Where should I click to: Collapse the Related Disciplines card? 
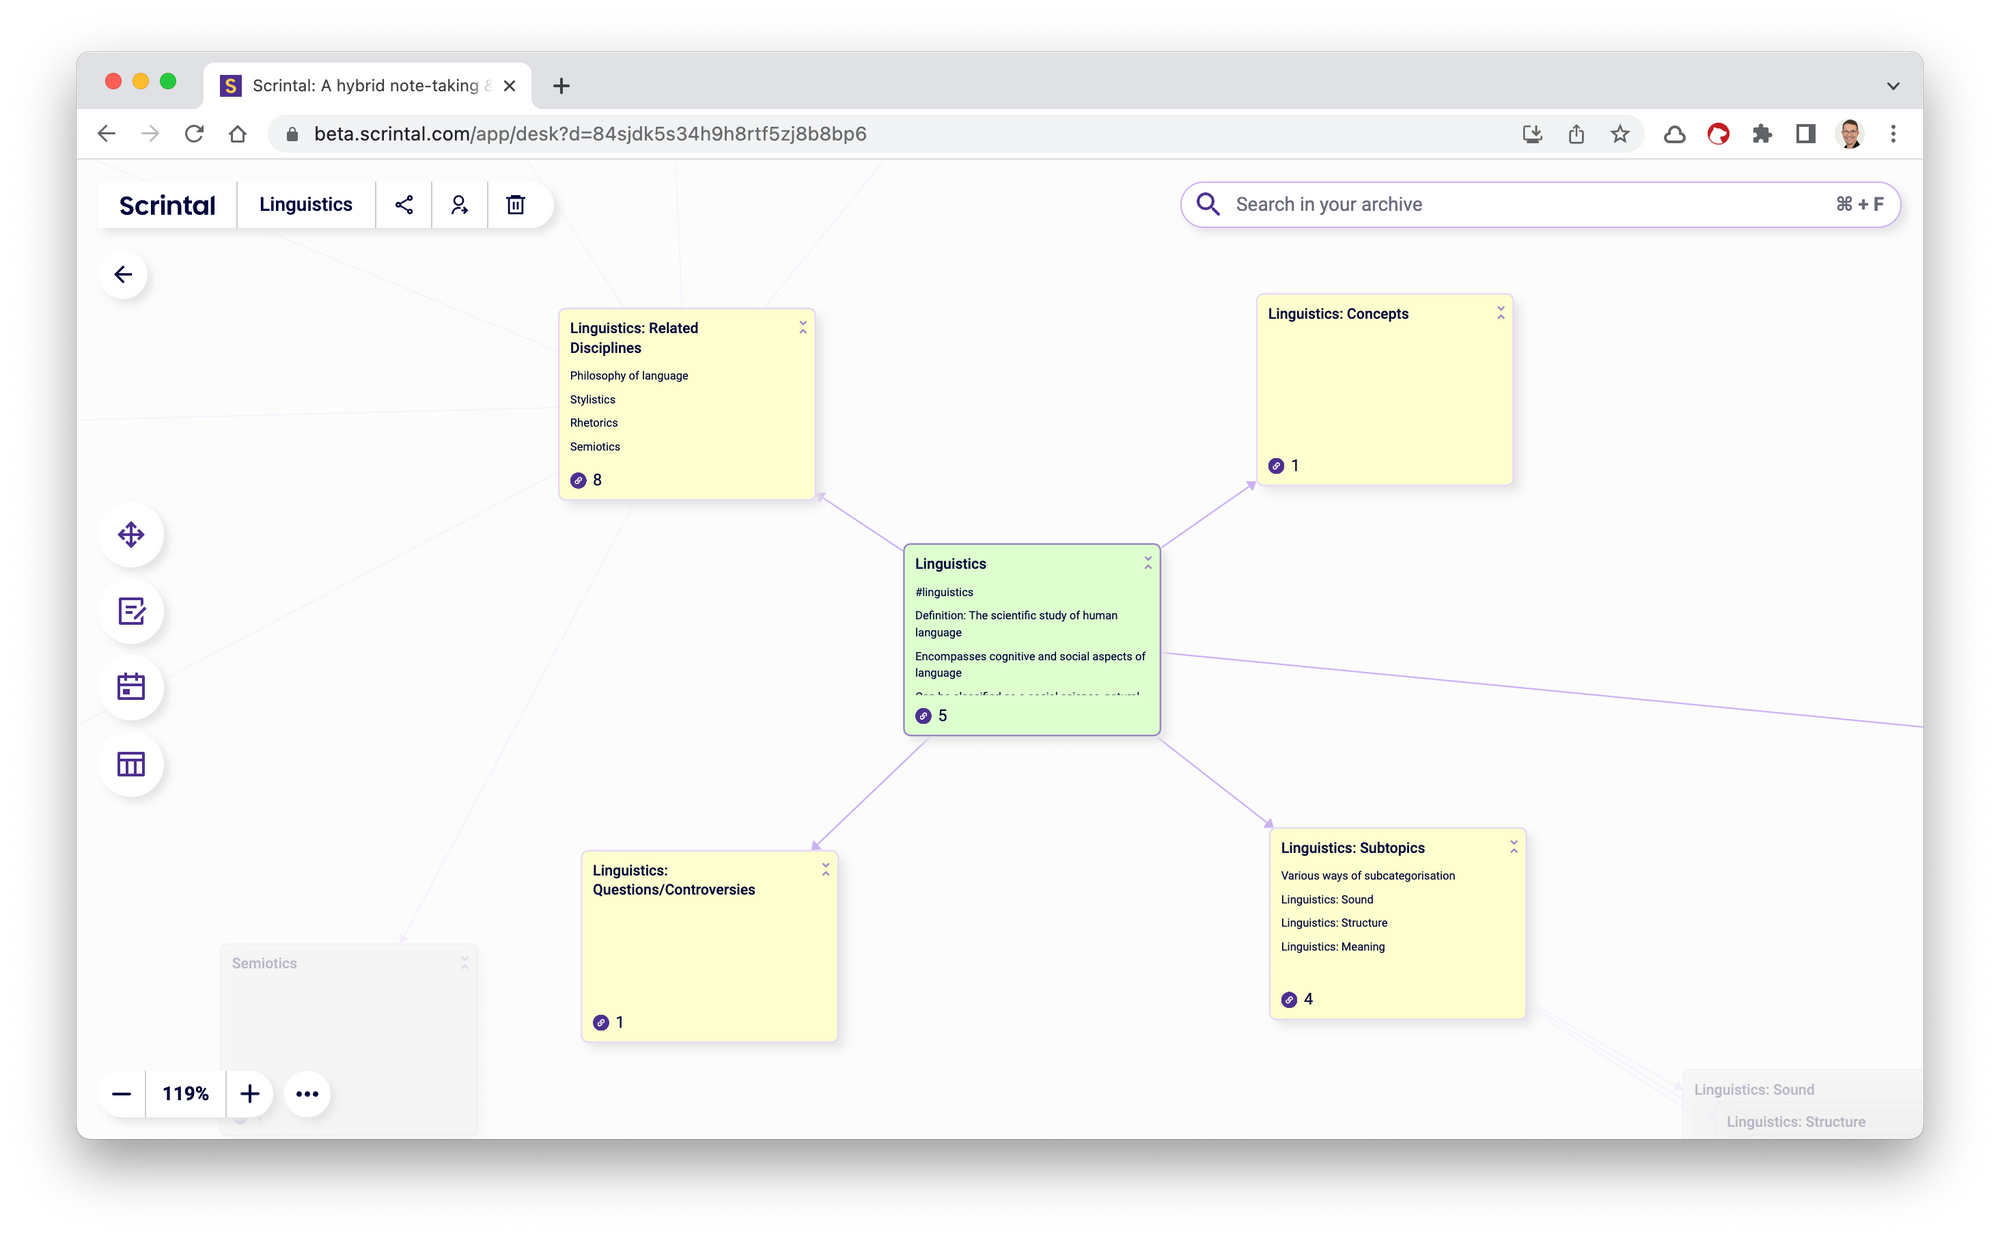[x=803, y=328]
